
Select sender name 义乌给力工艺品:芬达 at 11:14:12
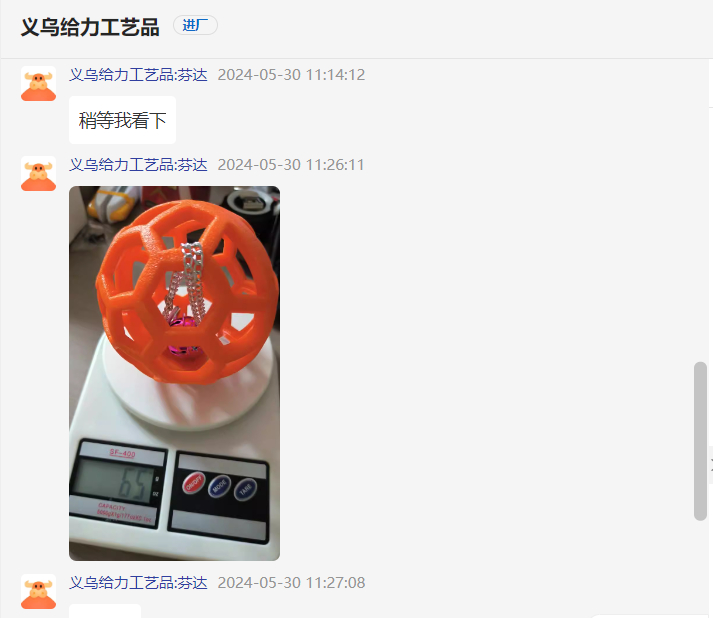click(138, 75)
